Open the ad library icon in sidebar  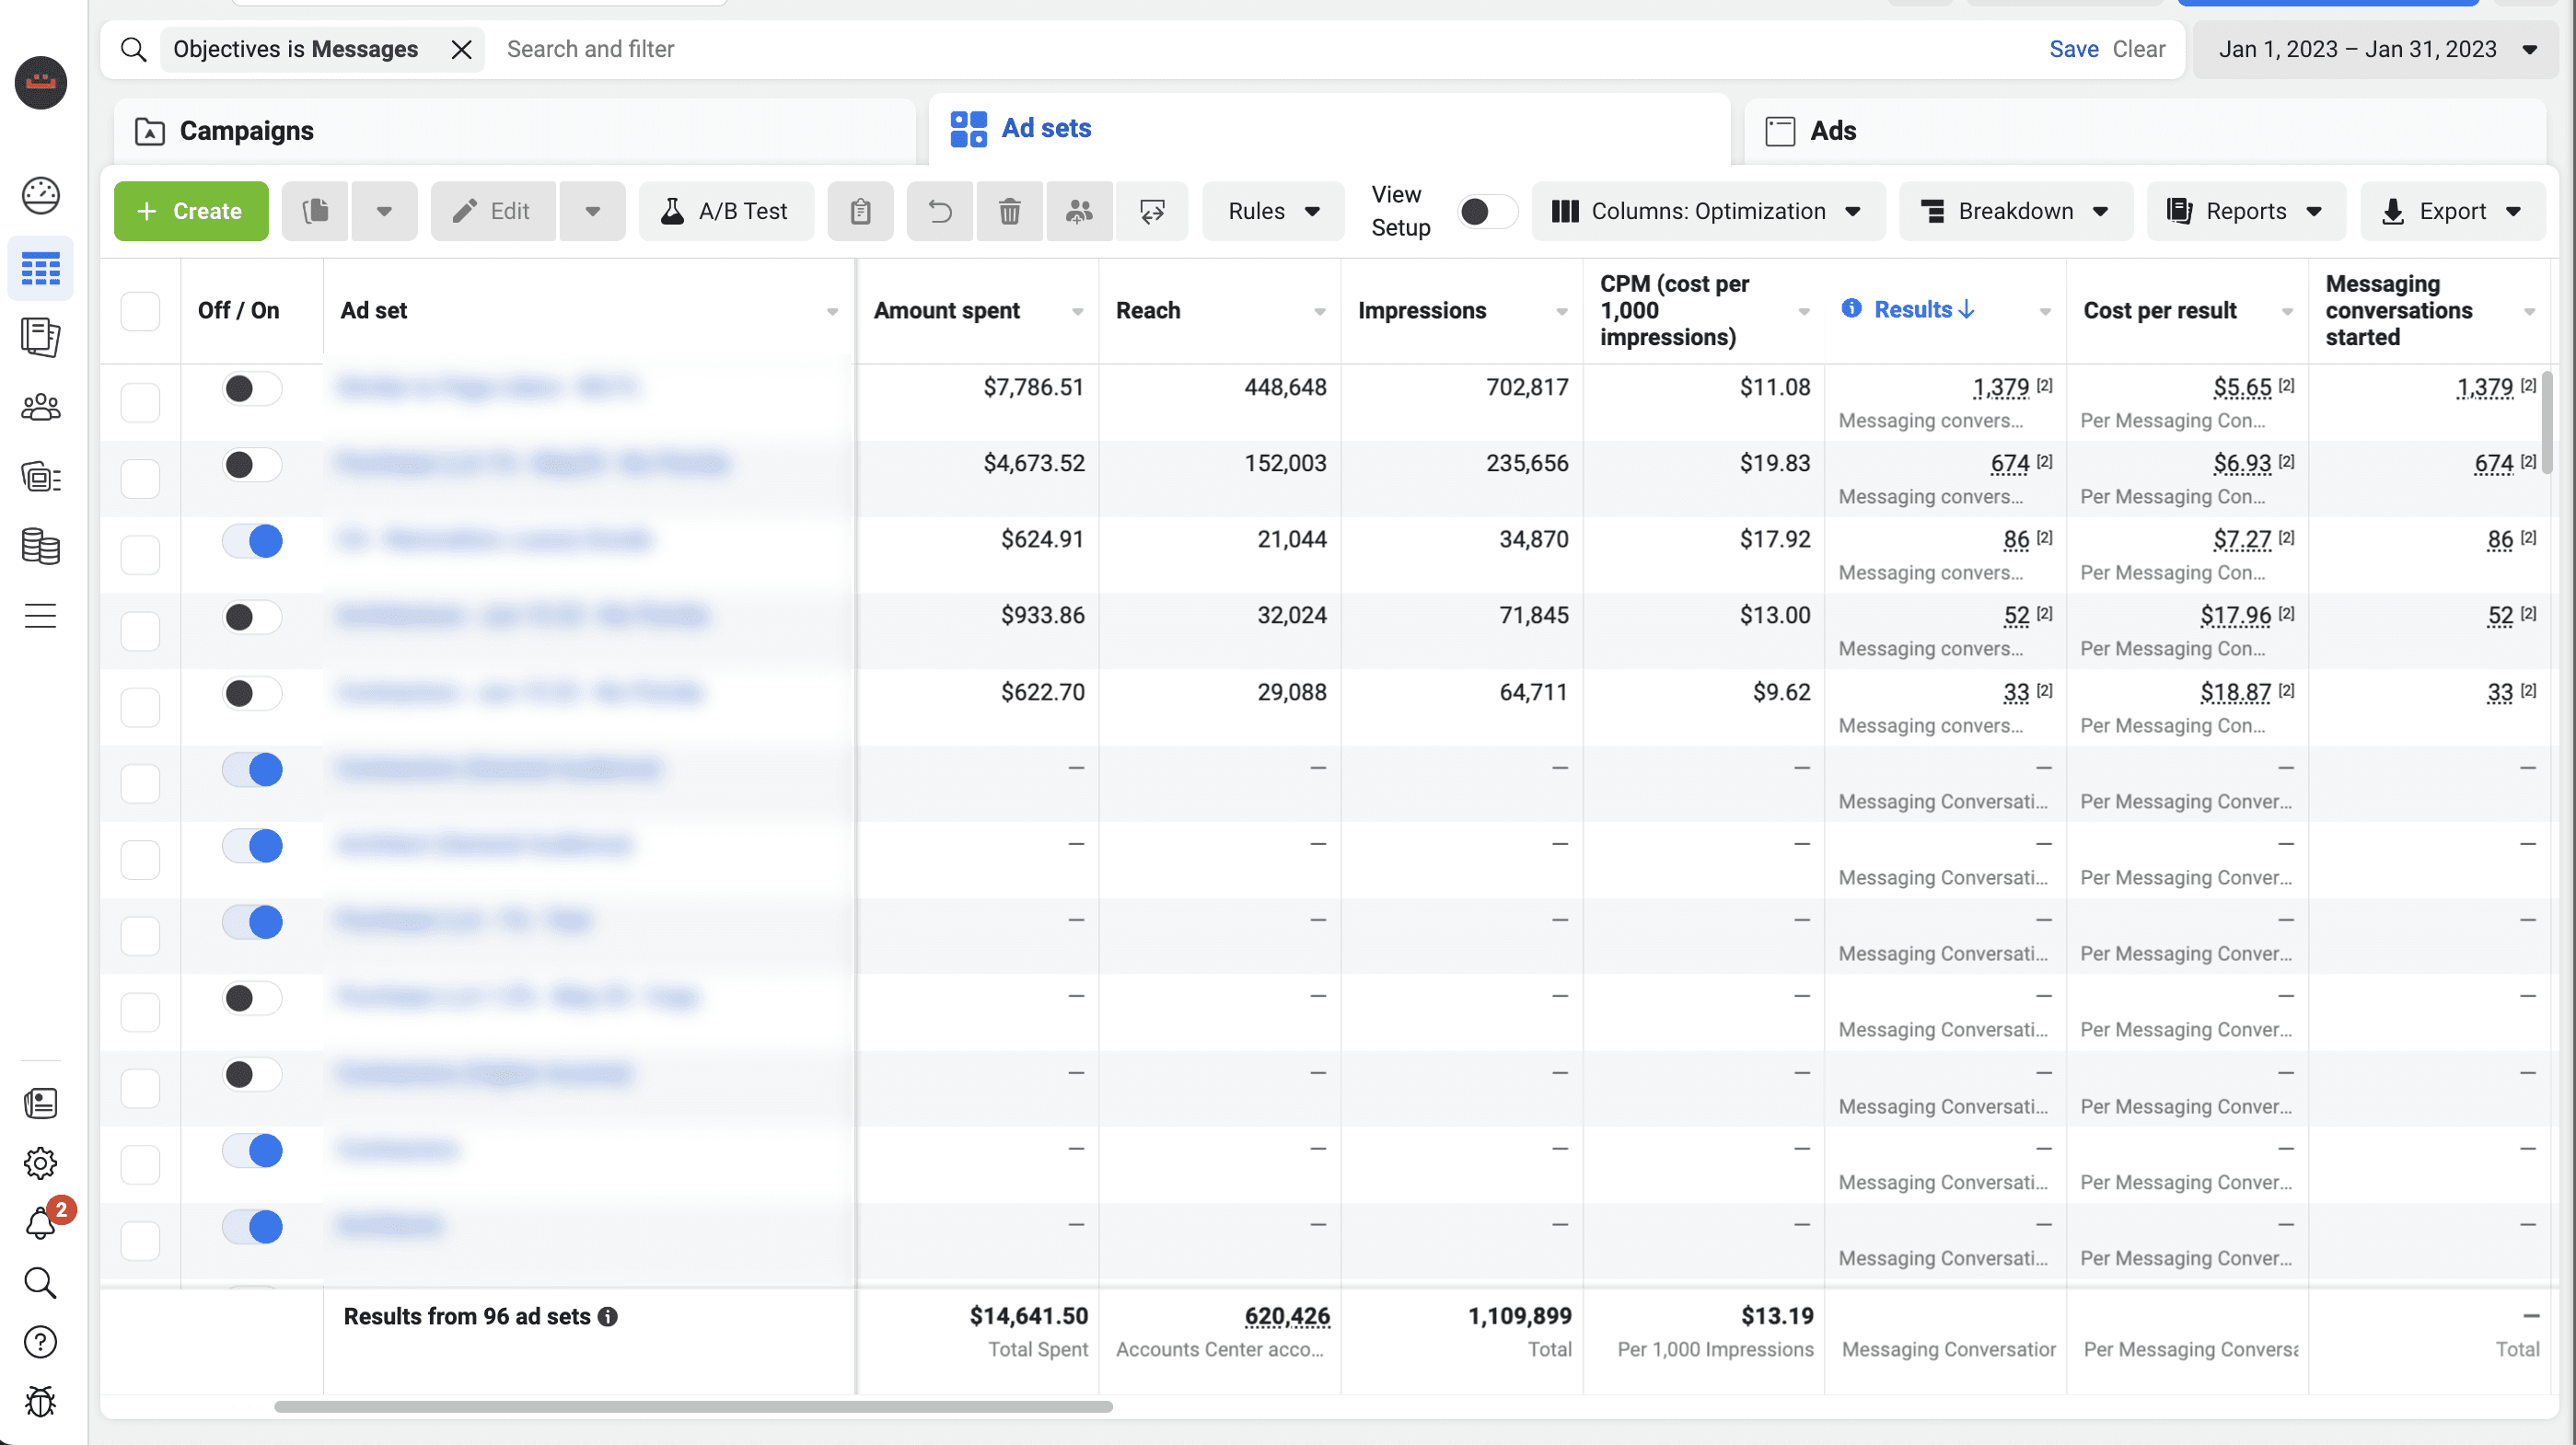click(x=40, y=477)
